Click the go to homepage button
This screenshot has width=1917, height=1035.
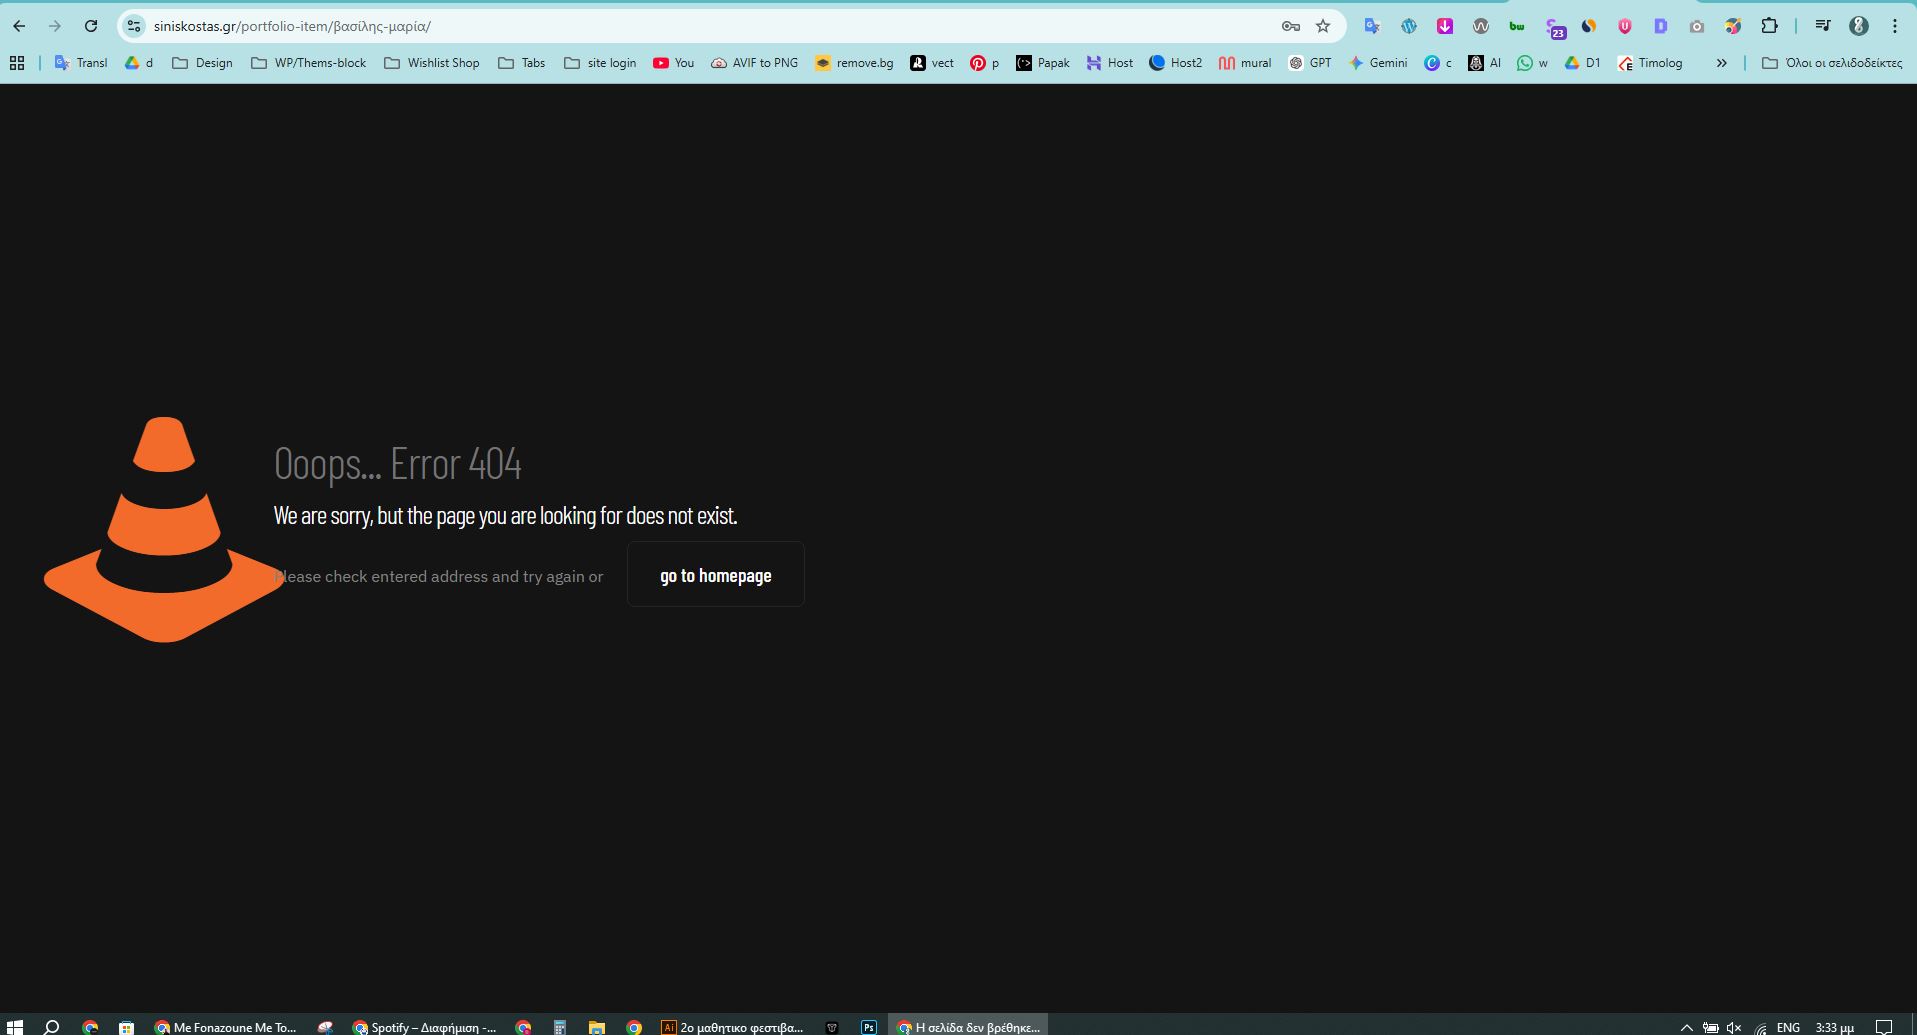click(x=715, y=575)
